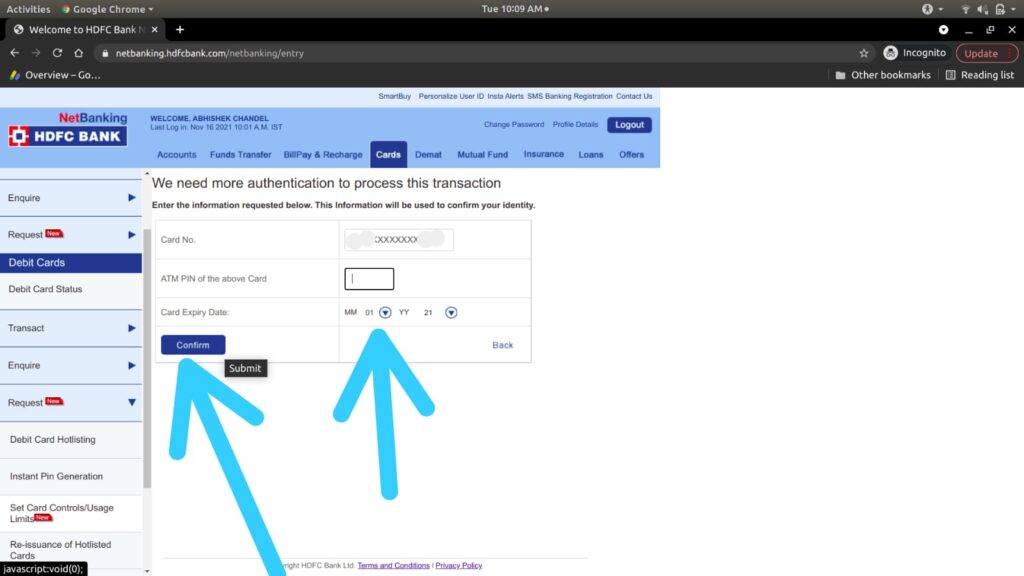Open Terms and Conditions link
1024x576 pixels.
[393, 566]
